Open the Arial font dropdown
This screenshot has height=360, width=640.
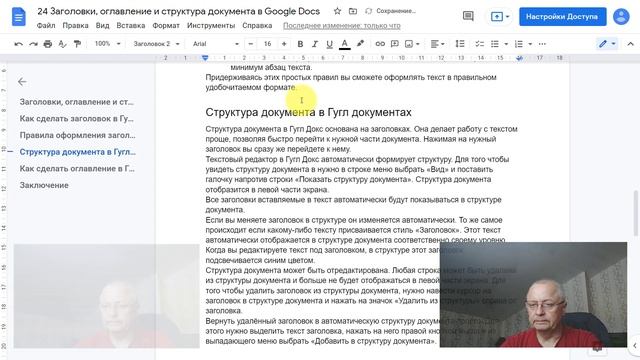216,44
